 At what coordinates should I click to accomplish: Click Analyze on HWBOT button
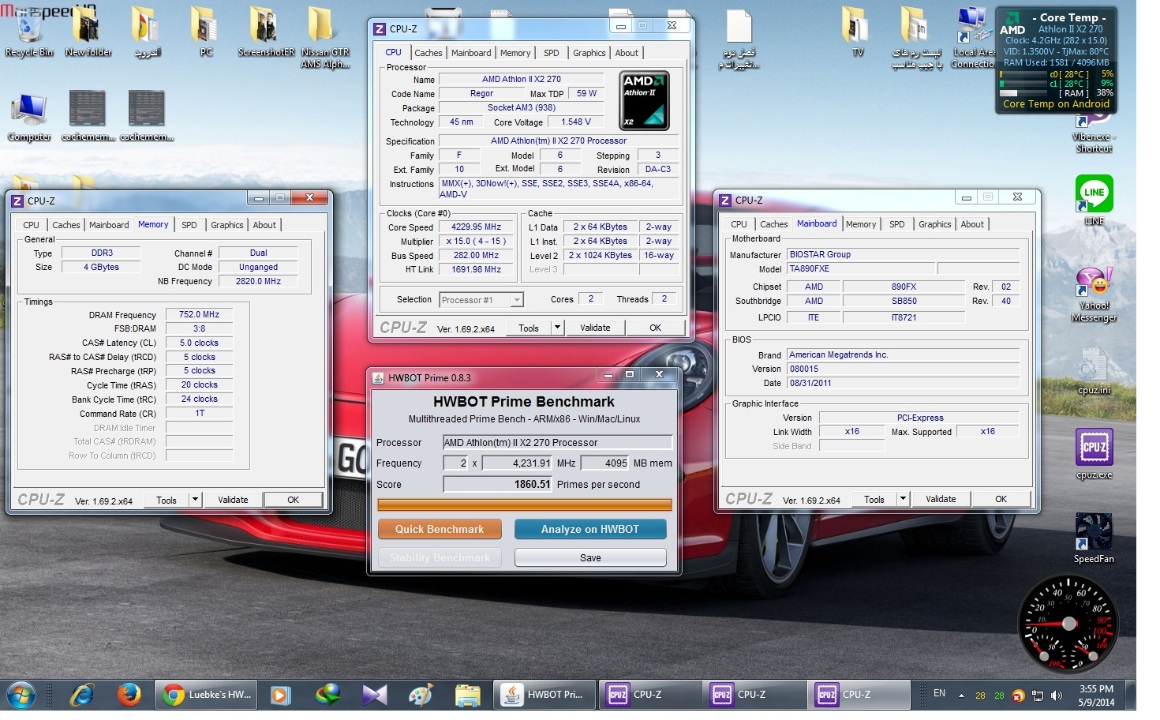click(x=590, y=529)
